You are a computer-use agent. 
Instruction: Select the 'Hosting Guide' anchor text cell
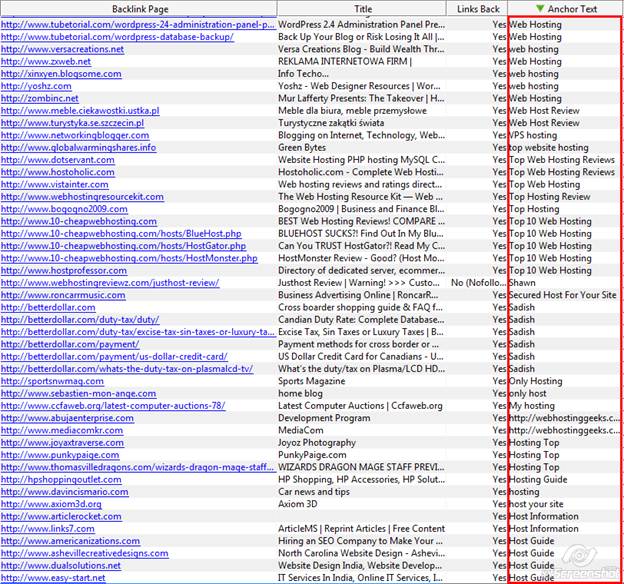pyautogui.click(x=538, y=480)
